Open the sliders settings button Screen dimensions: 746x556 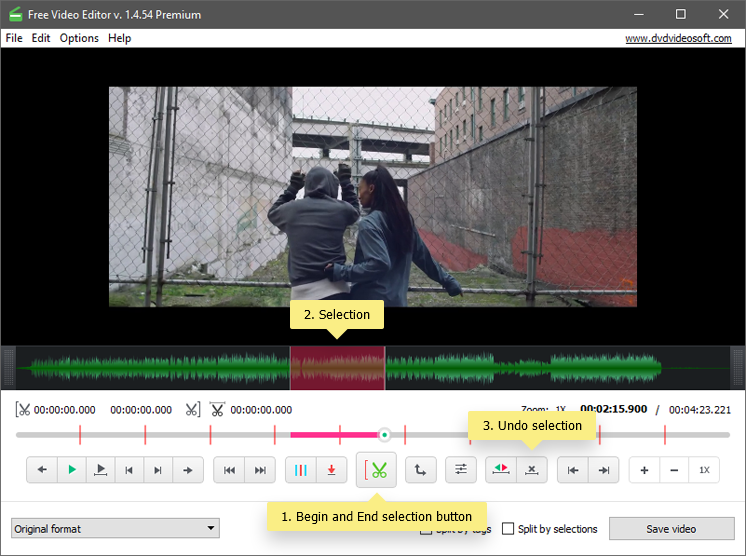point(461,470)
